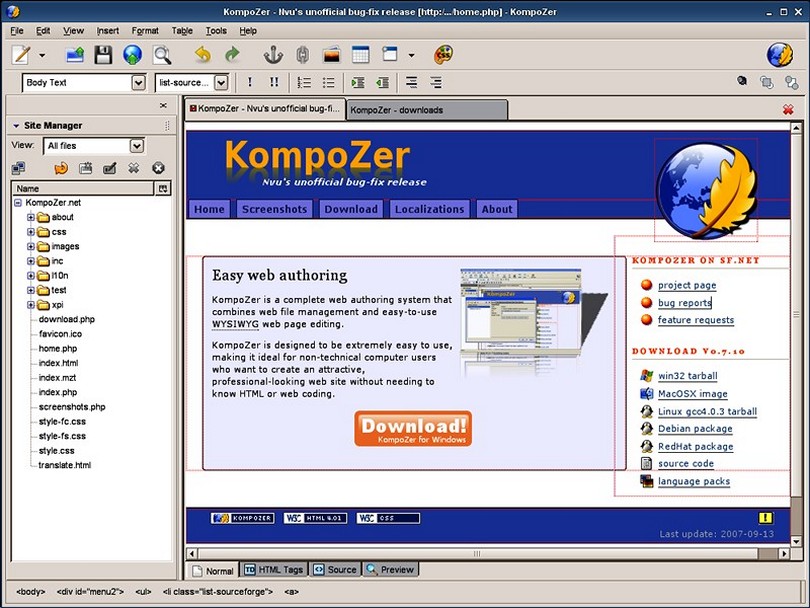This screenshot has width=810, height=608.
Task: Click the New page pencil icon
Action: (21, 54)
